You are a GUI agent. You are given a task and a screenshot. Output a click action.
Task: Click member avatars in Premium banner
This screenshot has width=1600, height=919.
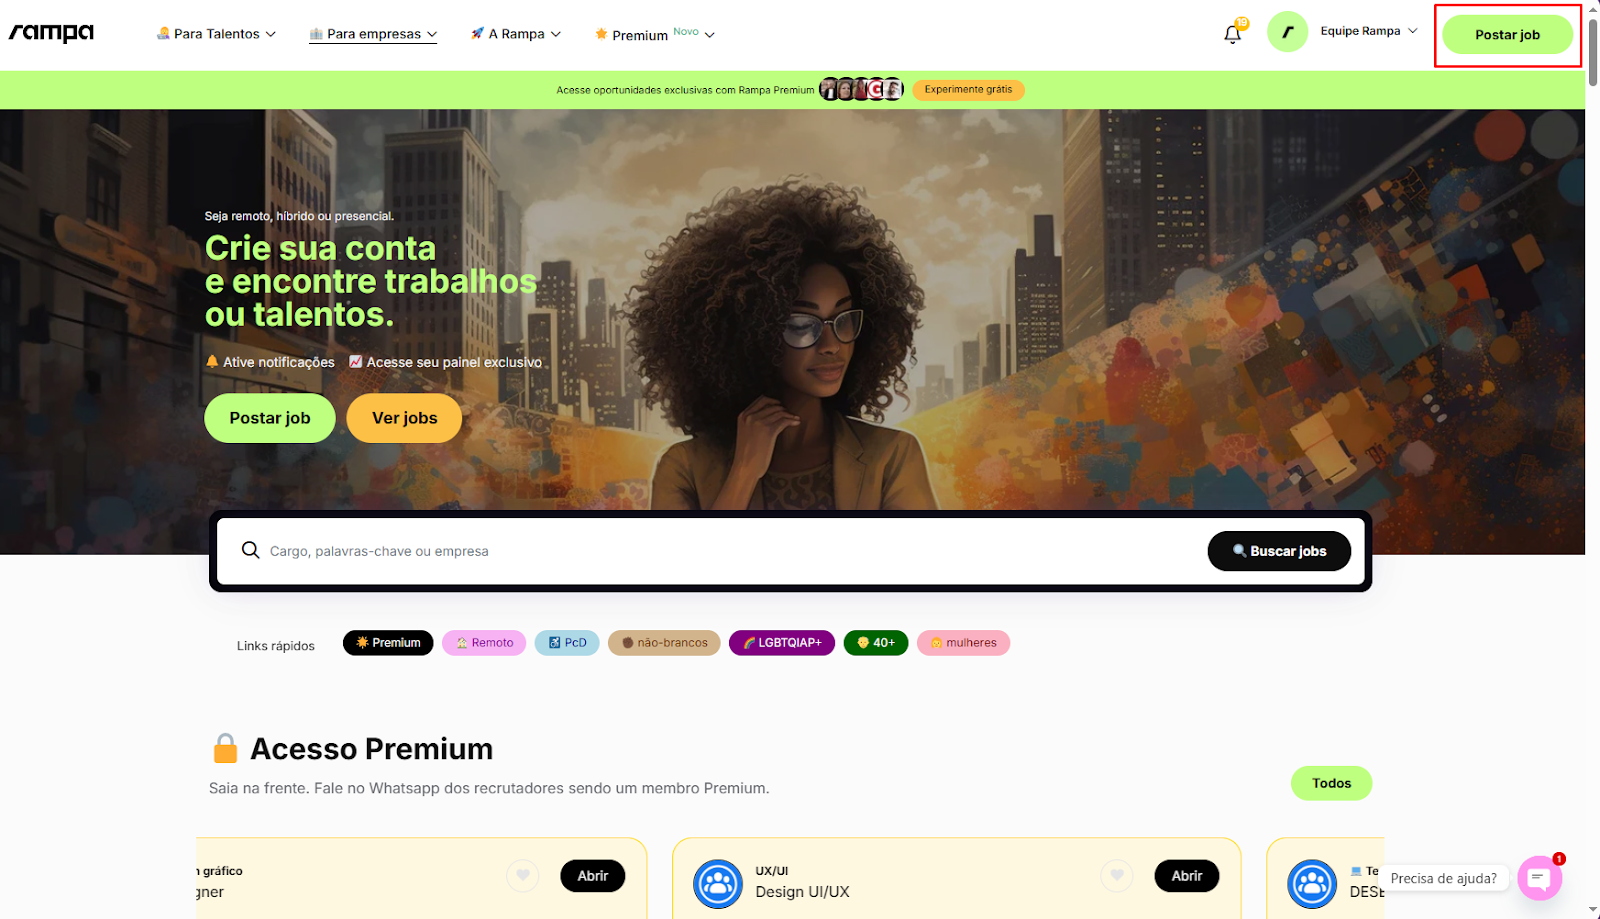[861, 89]
